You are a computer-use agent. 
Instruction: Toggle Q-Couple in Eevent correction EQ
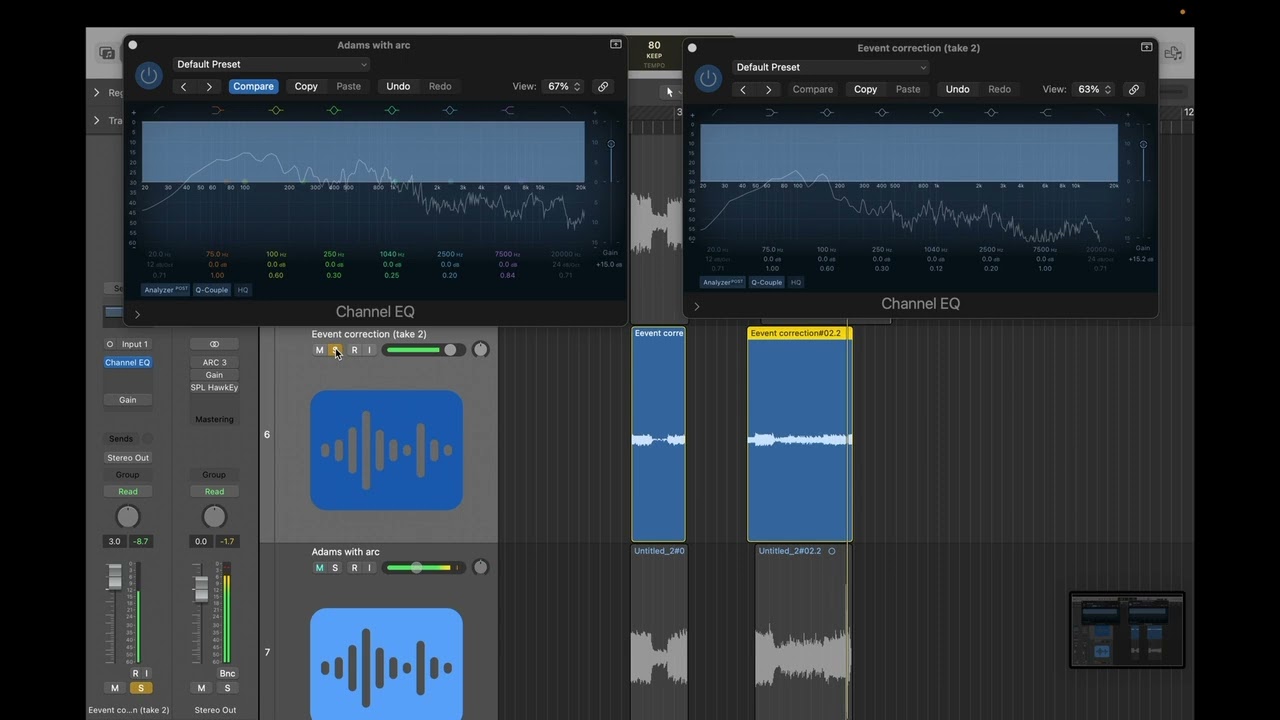(767, 282)
